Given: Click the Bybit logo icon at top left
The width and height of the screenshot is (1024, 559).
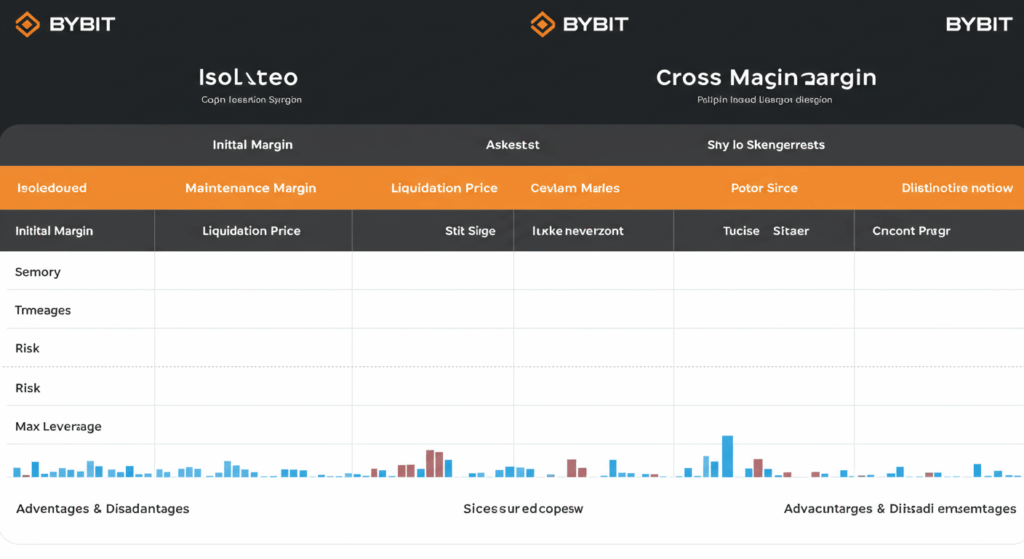Looking at the screenshot, I should pos(27,24).
